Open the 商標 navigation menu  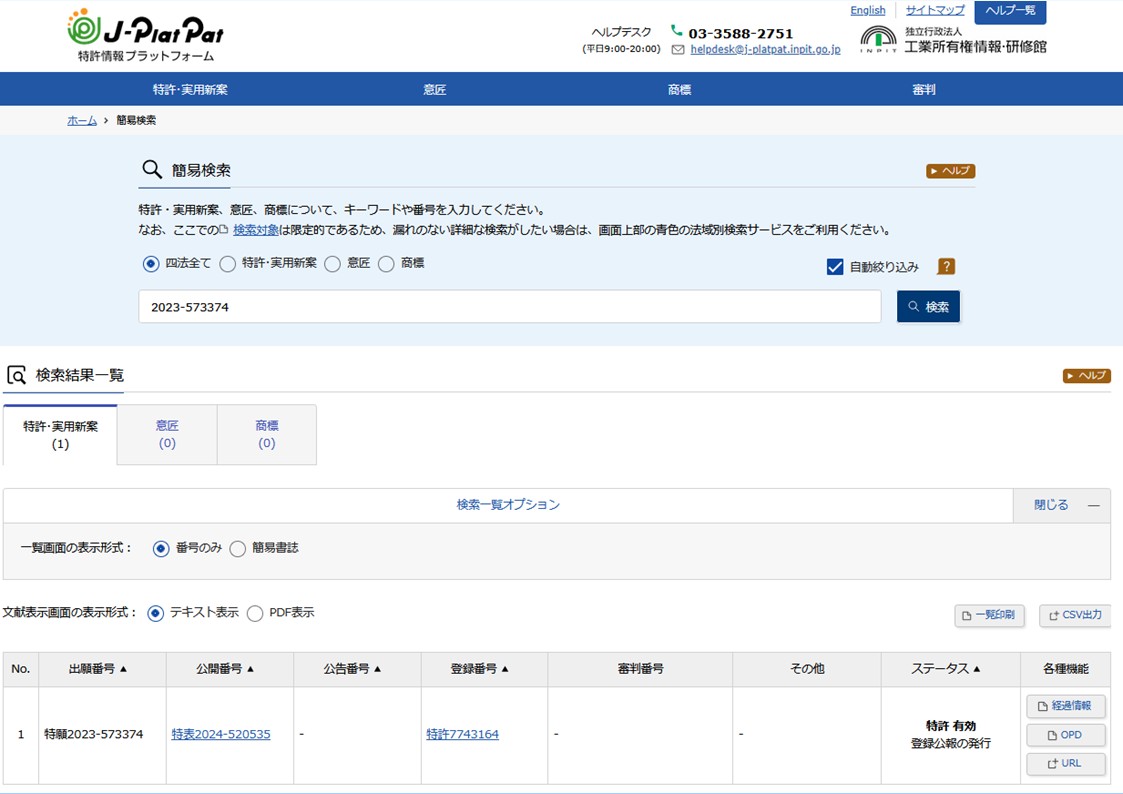pos(679,89)
